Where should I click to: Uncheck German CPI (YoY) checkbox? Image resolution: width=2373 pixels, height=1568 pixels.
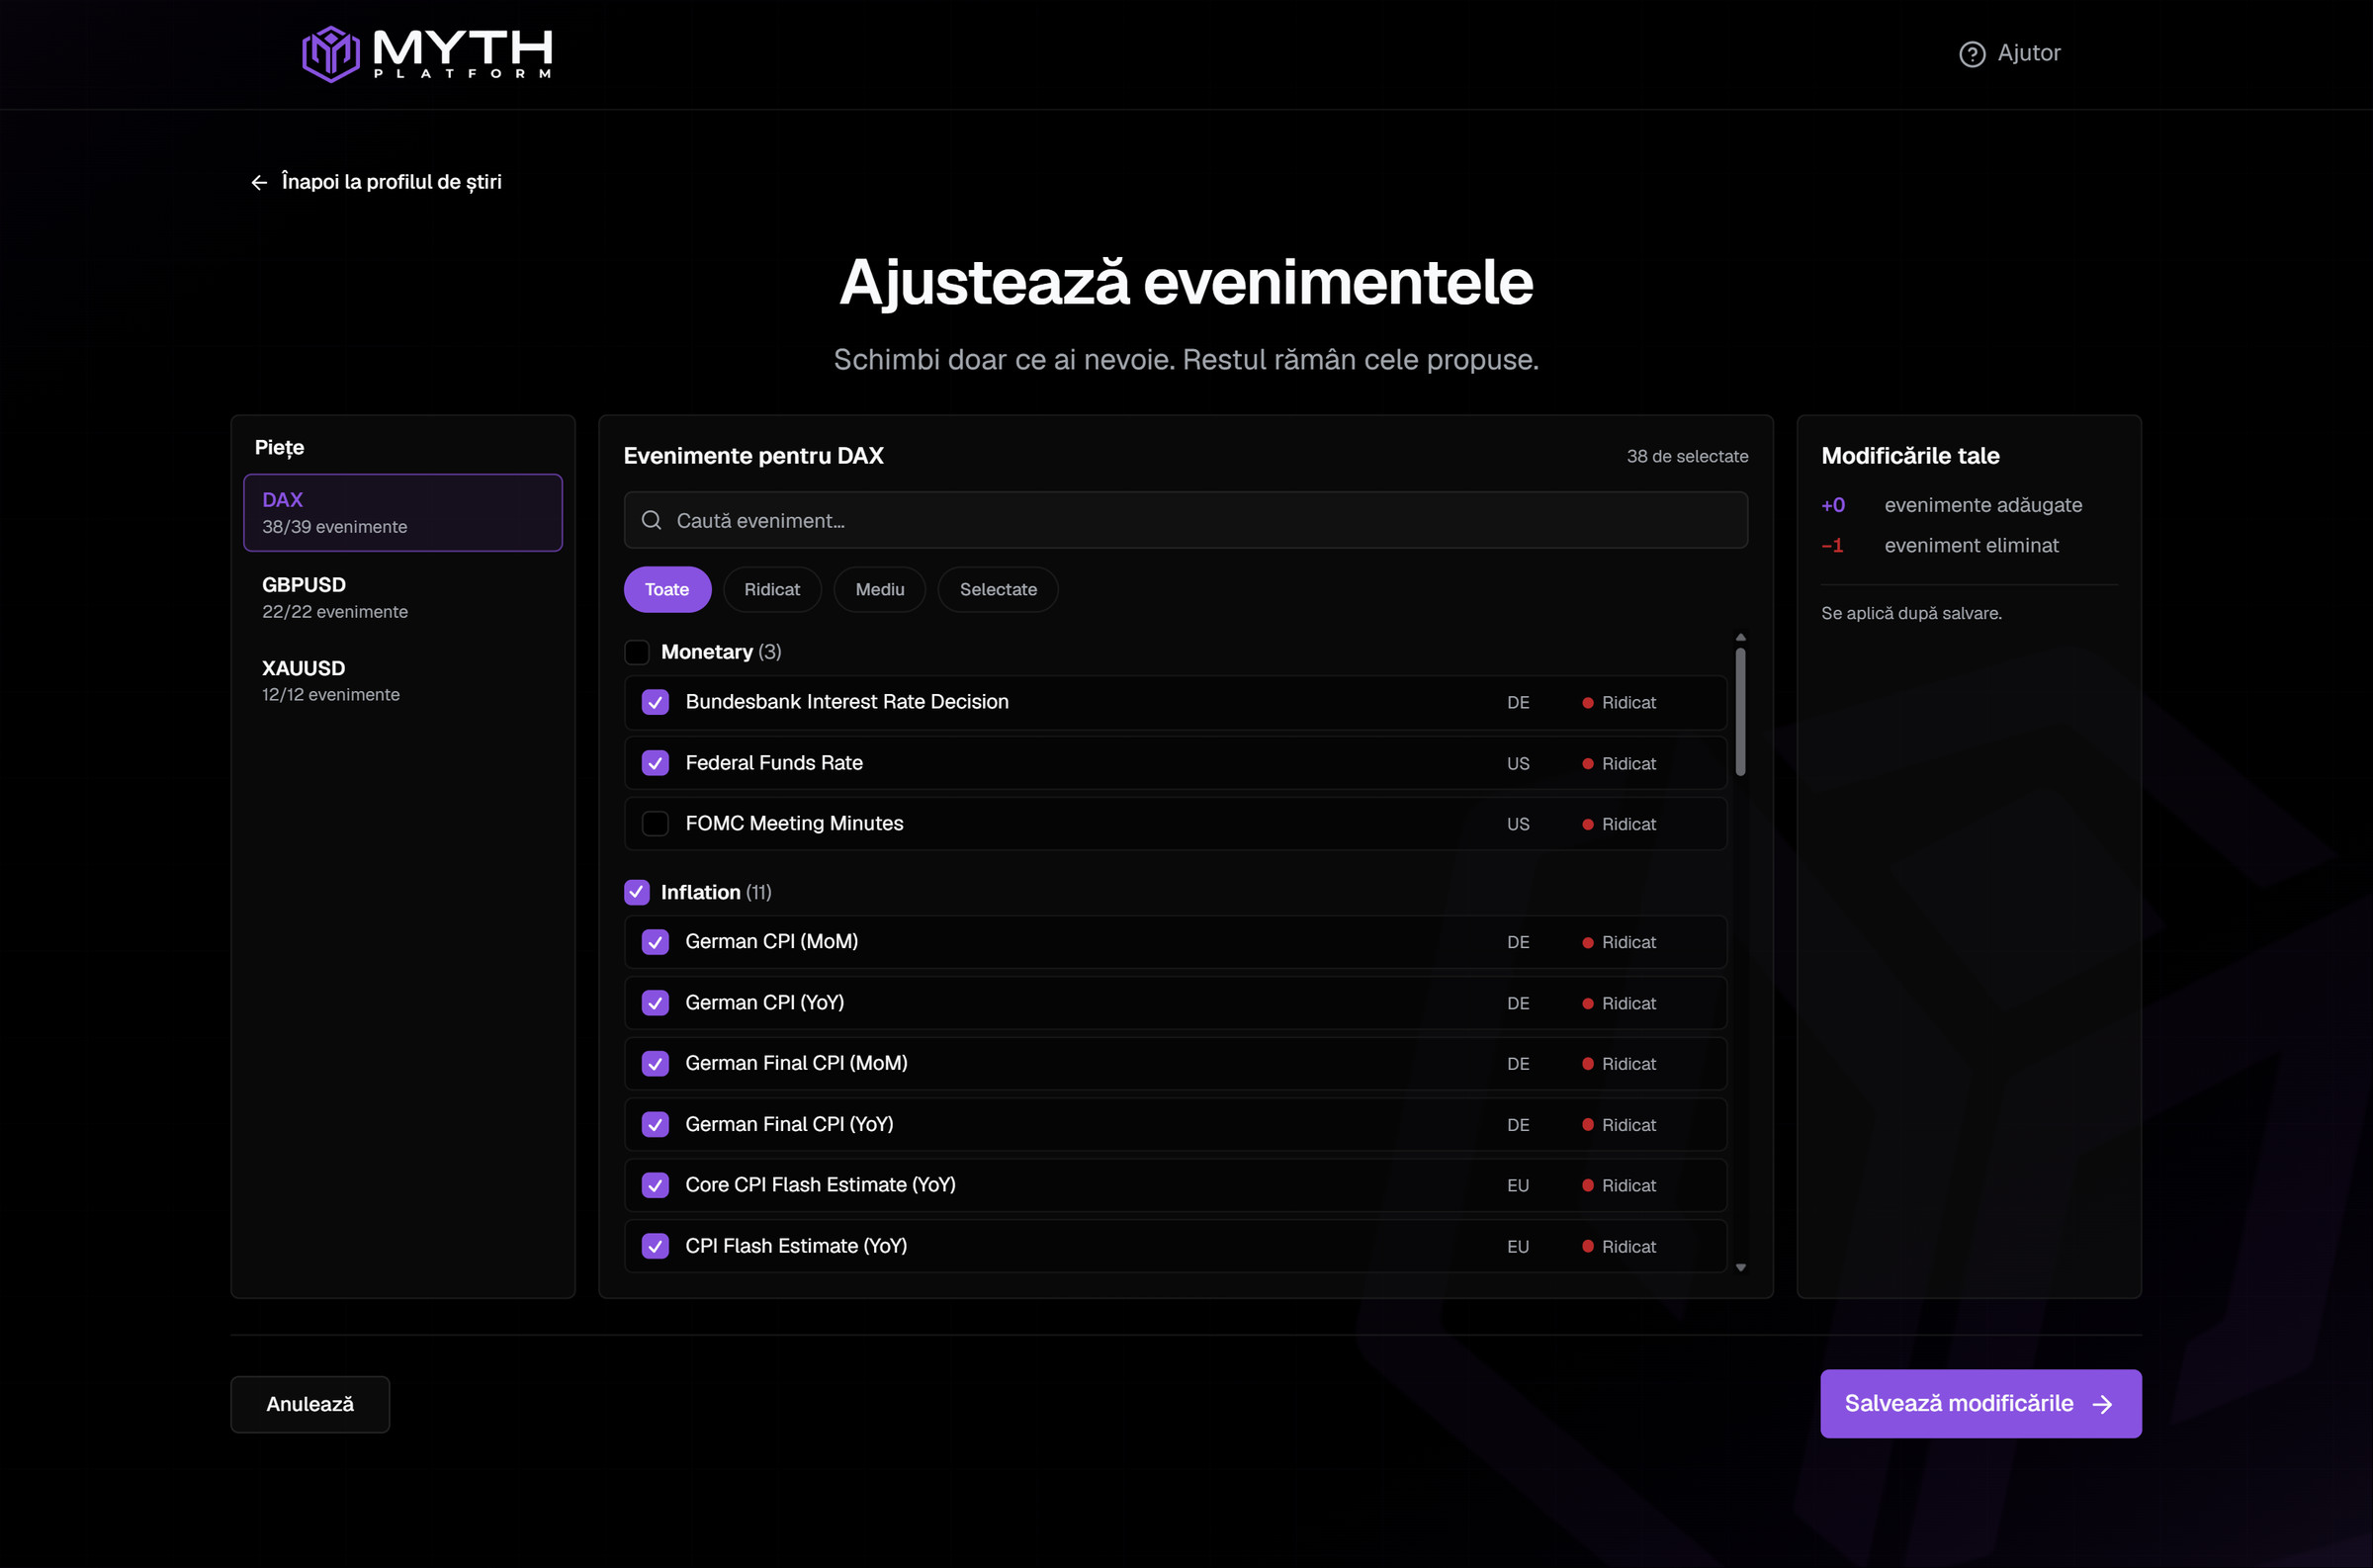(655, 1003)
